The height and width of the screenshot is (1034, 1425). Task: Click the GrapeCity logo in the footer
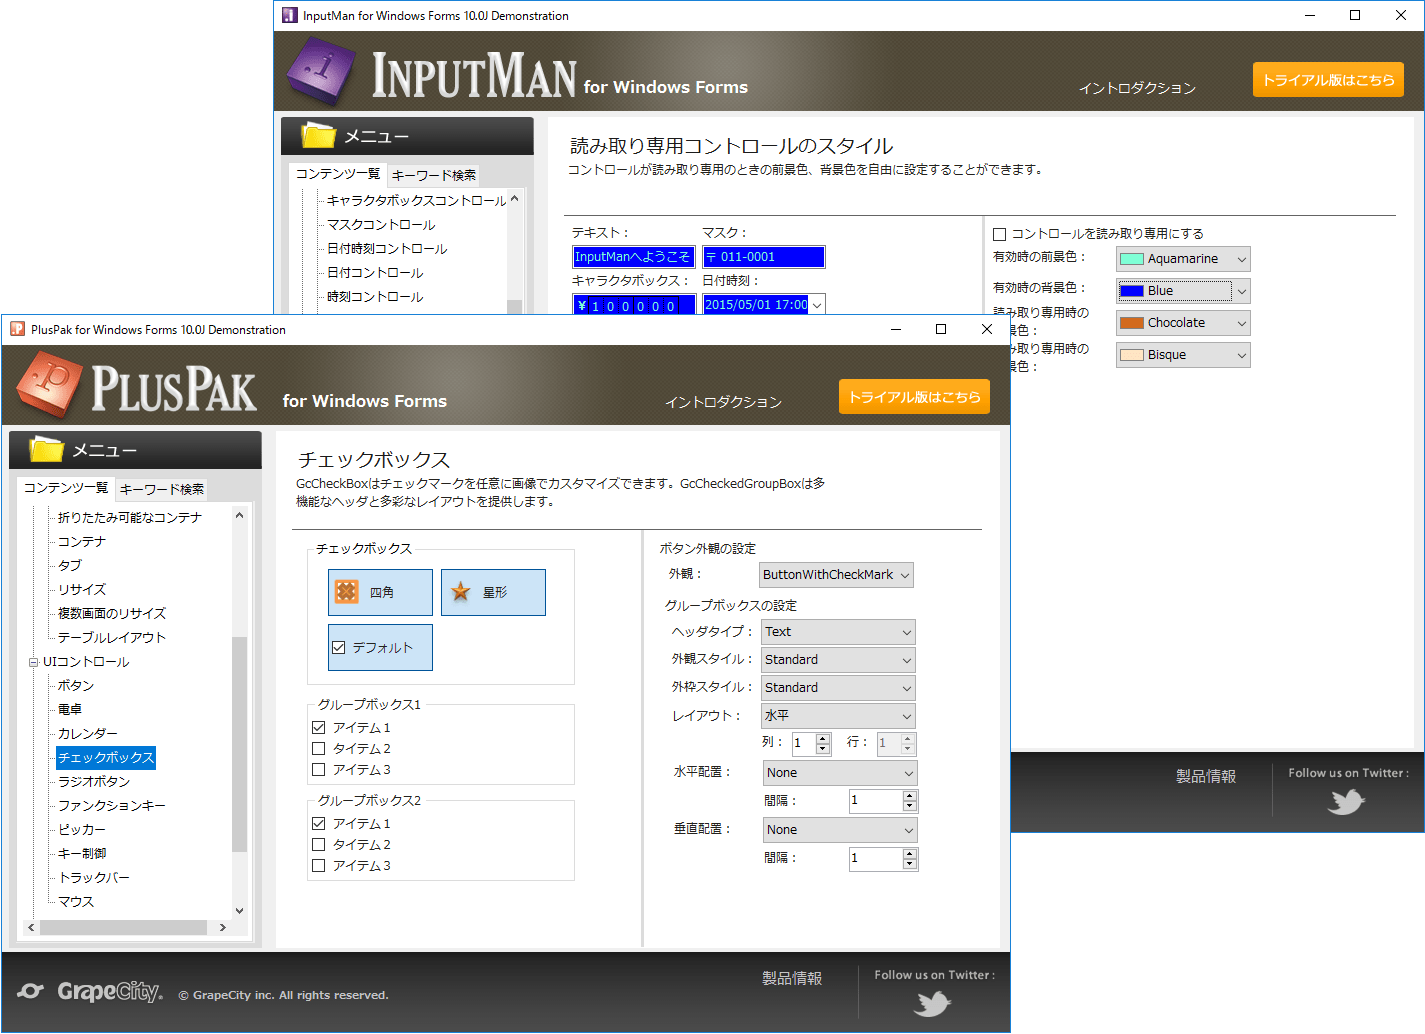coord(88,991)
